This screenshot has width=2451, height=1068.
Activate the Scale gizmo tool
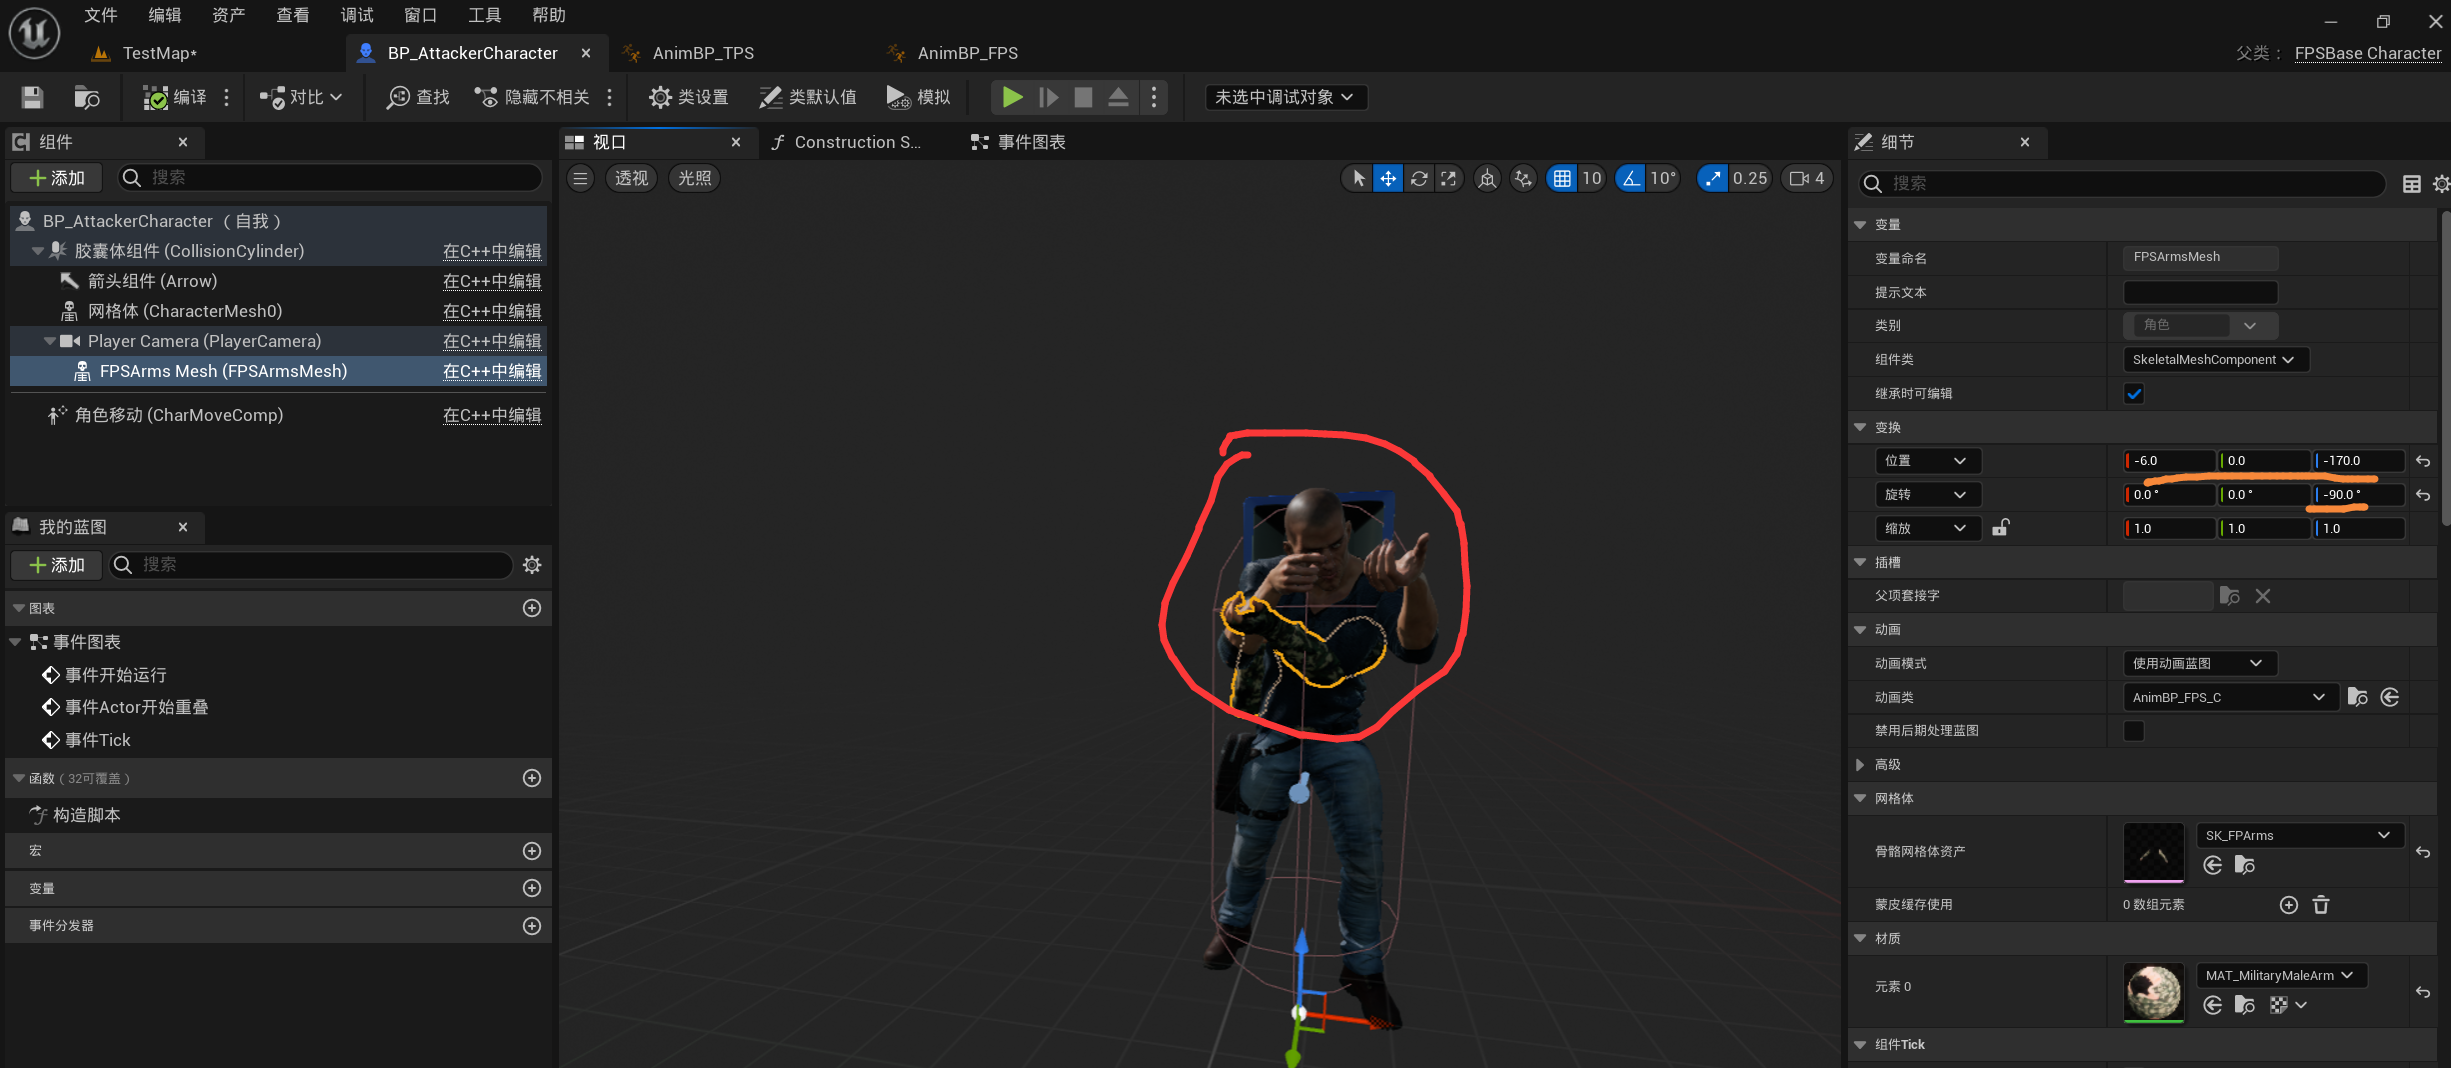1449,178
